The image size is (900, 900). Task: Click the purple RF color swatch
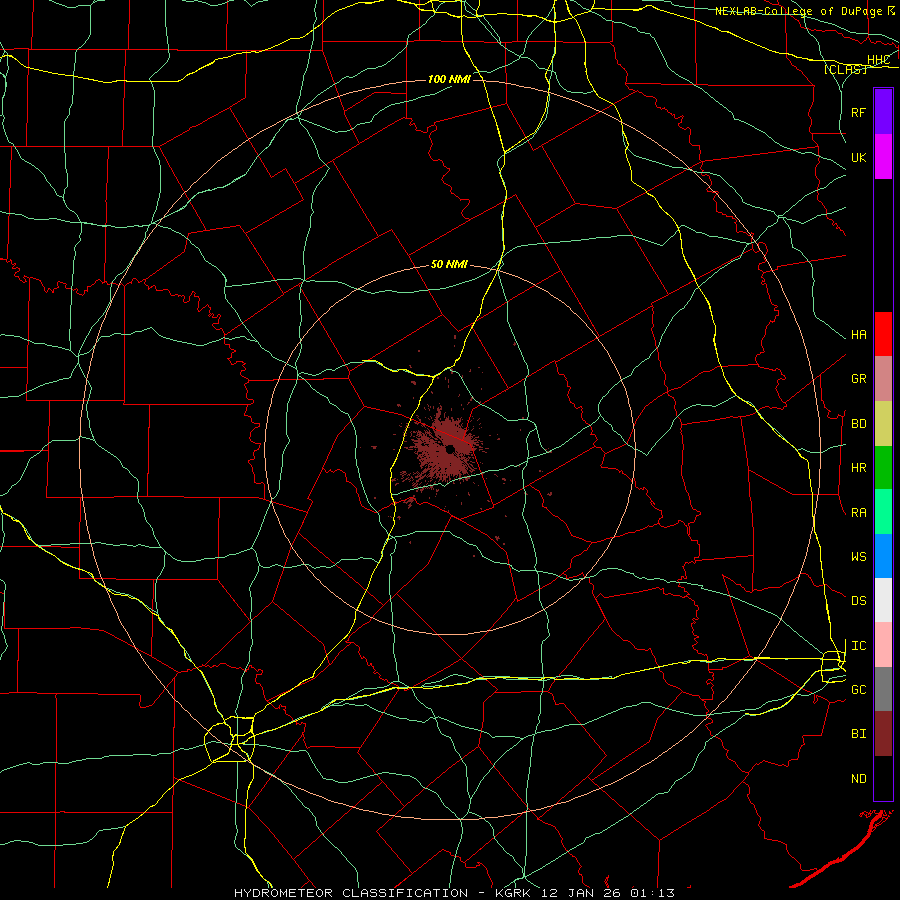(x=883, y=112)
